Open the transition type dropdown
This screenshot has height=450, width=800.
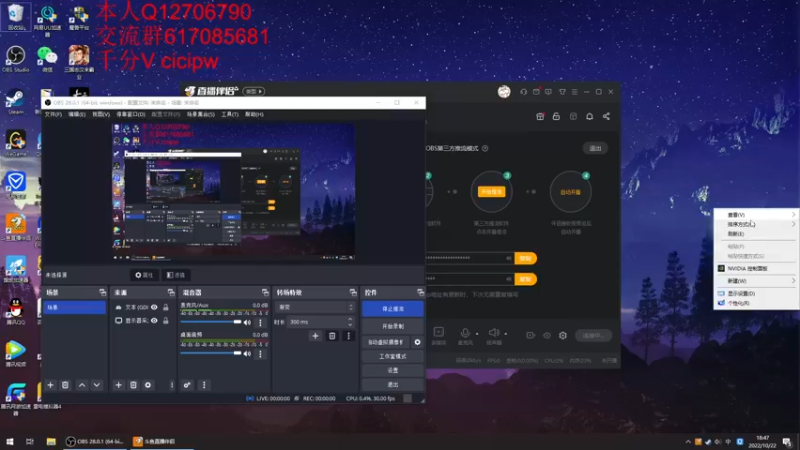click(315, 307)
